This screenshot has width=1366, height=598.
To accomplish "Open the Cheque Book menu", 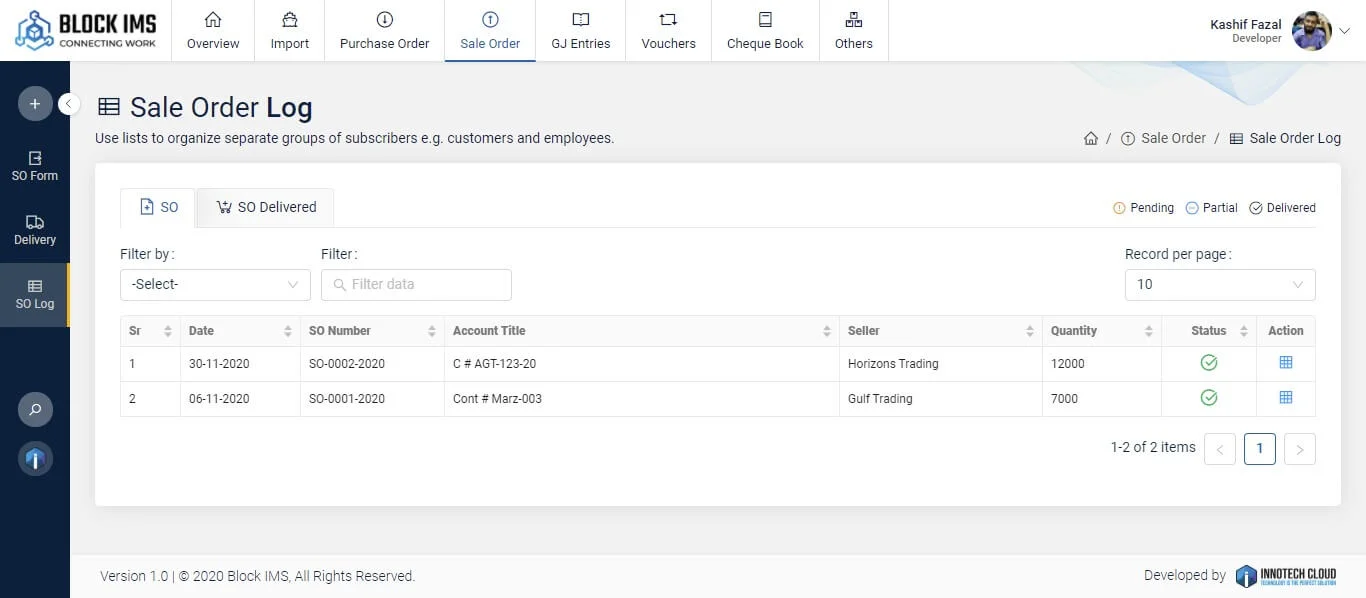I will (x=765, y=31).
